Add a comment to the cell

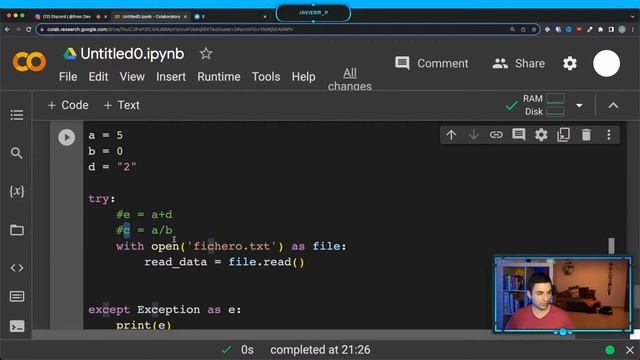tap(518, 134)
